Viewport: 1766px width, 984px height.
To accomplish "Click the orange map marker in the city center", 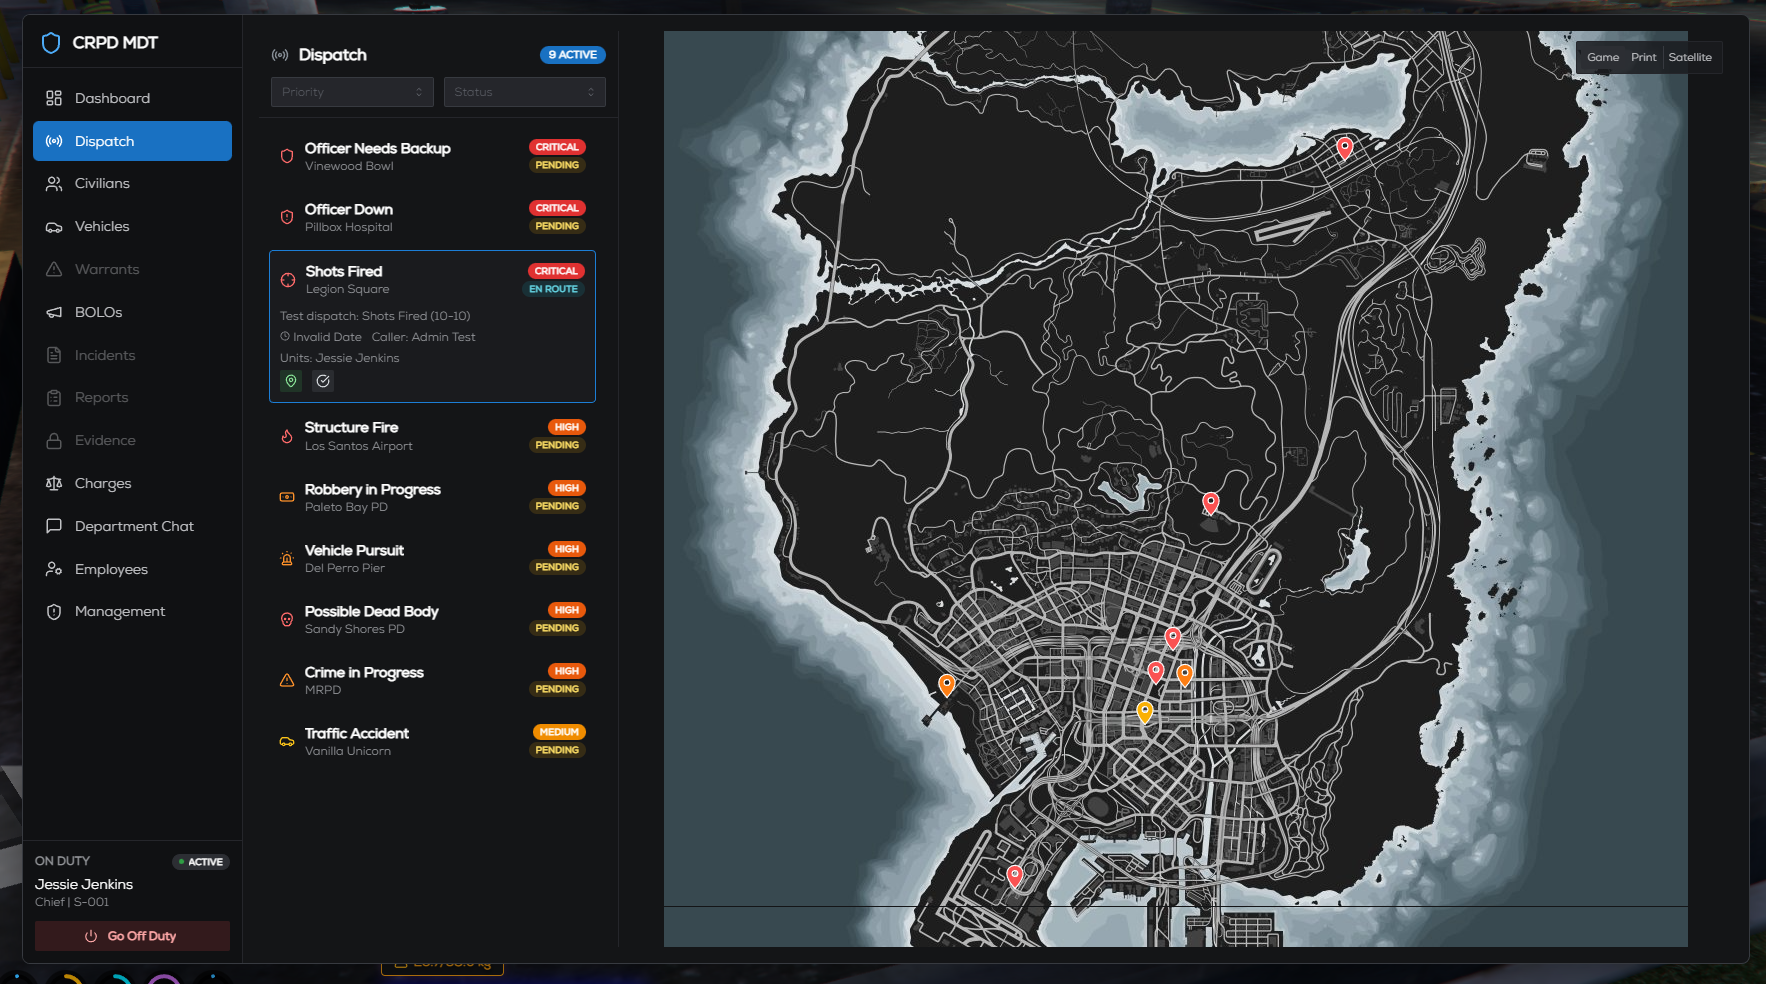I will pyautogui.click(x=1185, y=675).
